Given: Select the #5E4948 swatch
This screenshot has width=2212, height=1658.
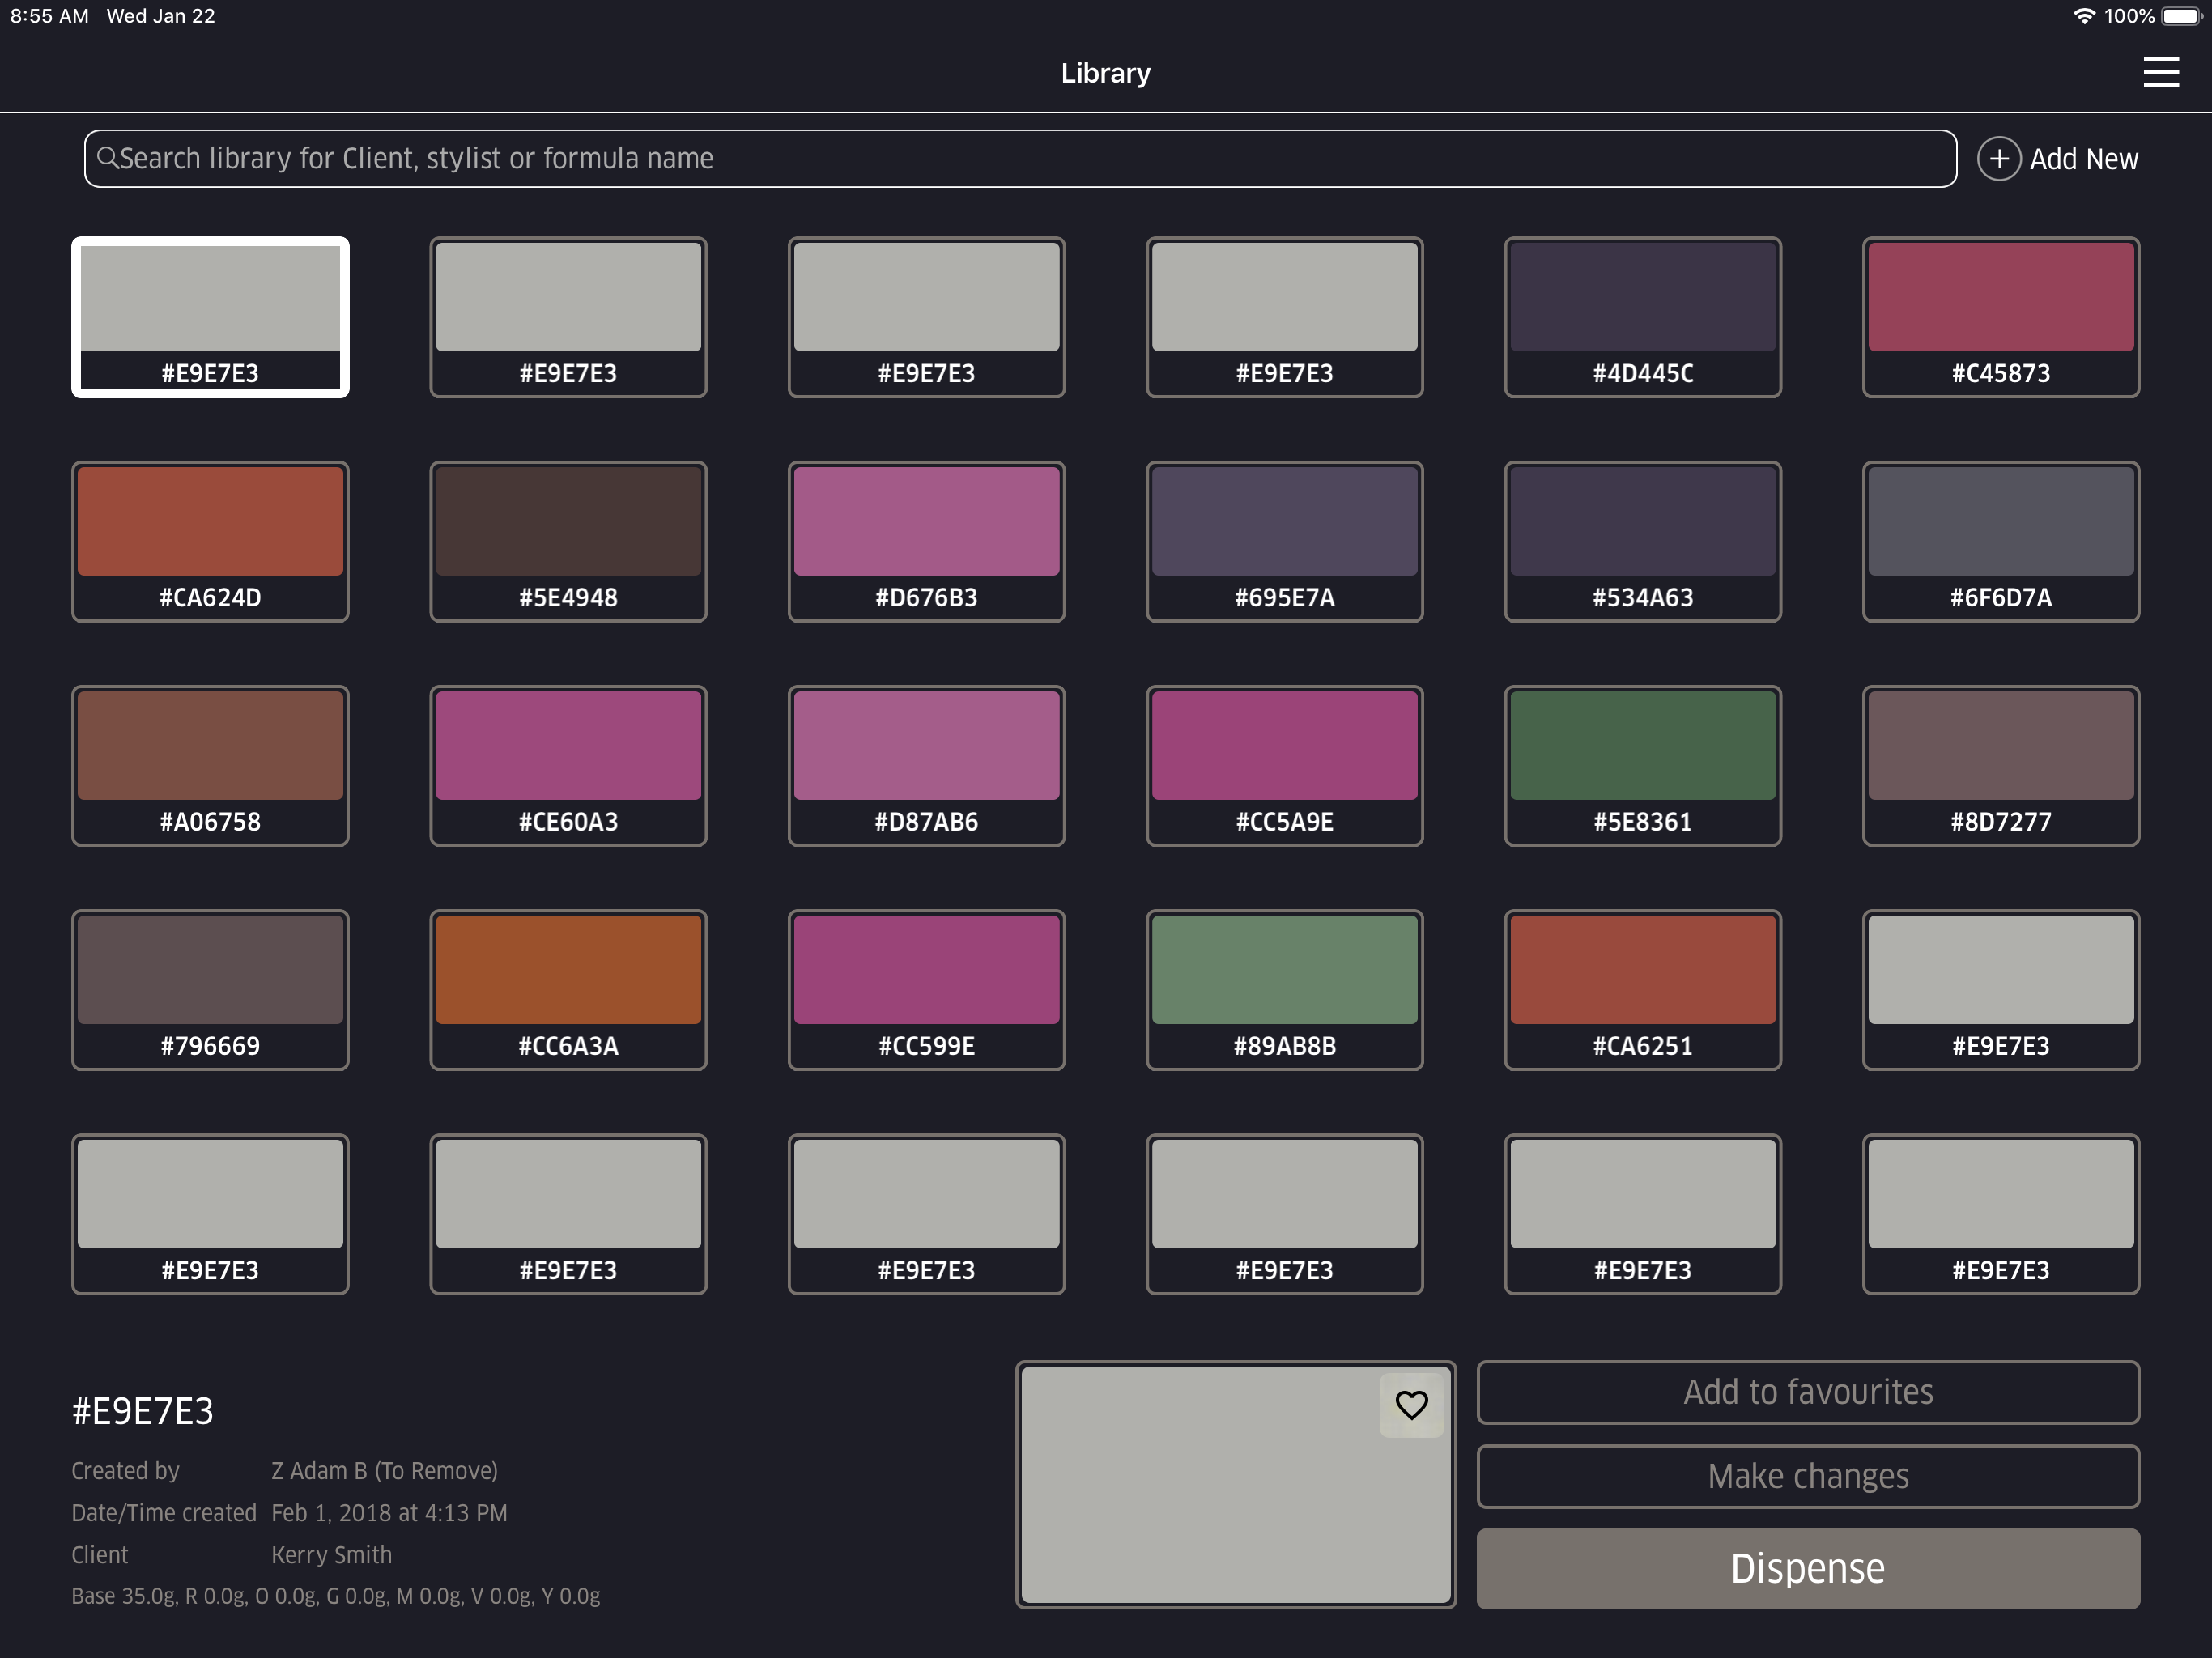Looking at the screenshot, I should click(x=568, y=541).
